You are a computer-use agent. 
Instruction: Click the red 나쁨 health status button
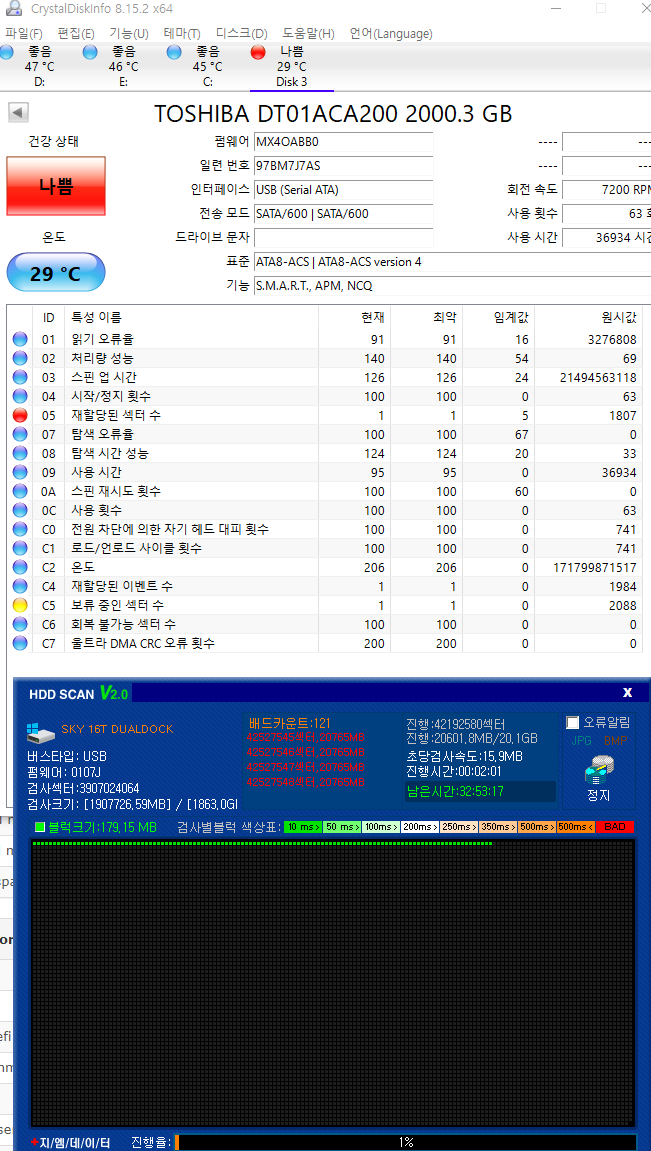[56, 186]
